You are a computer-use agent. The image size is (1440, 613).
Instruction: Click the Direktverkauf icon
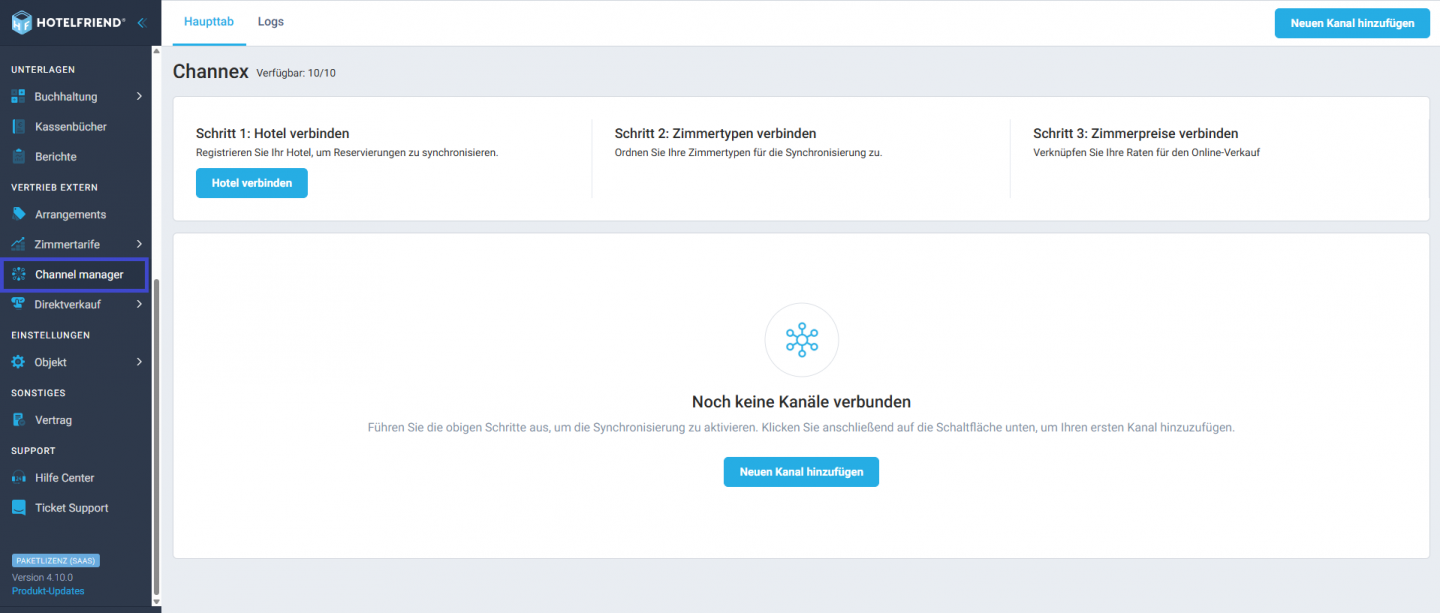coord(18,305)
